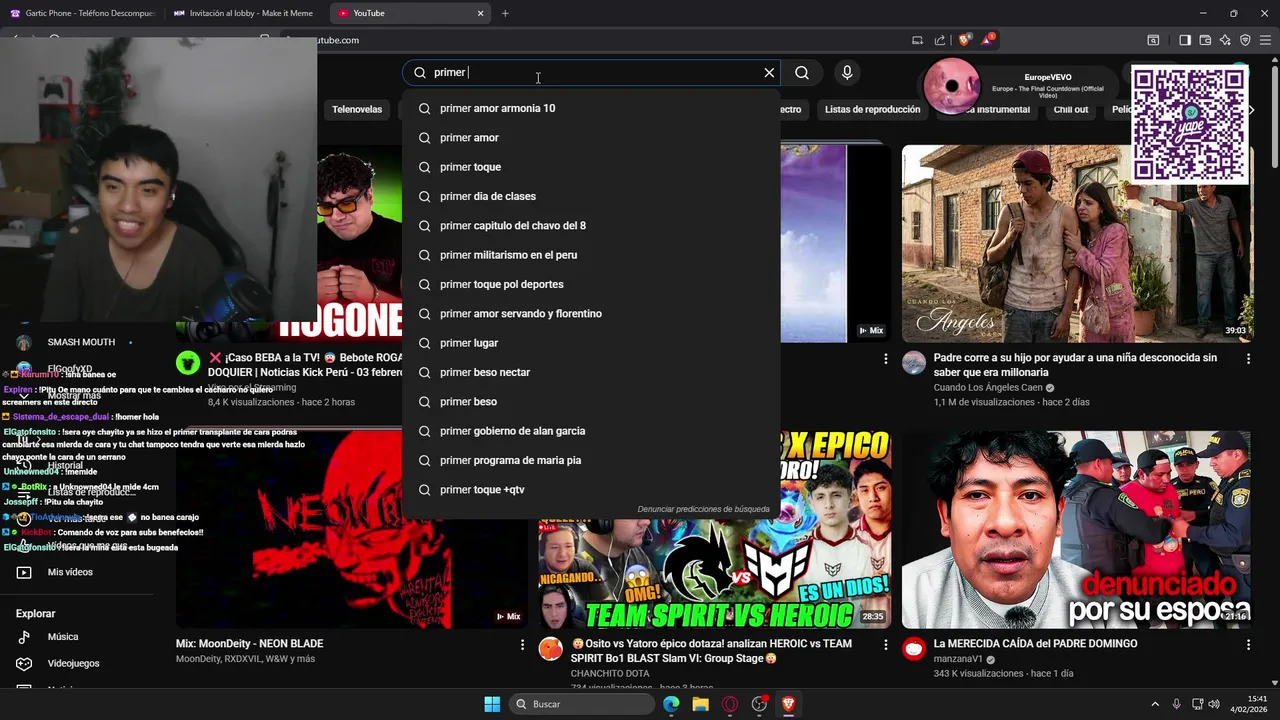Start voice search with the microphone icon

click(847, 73)
